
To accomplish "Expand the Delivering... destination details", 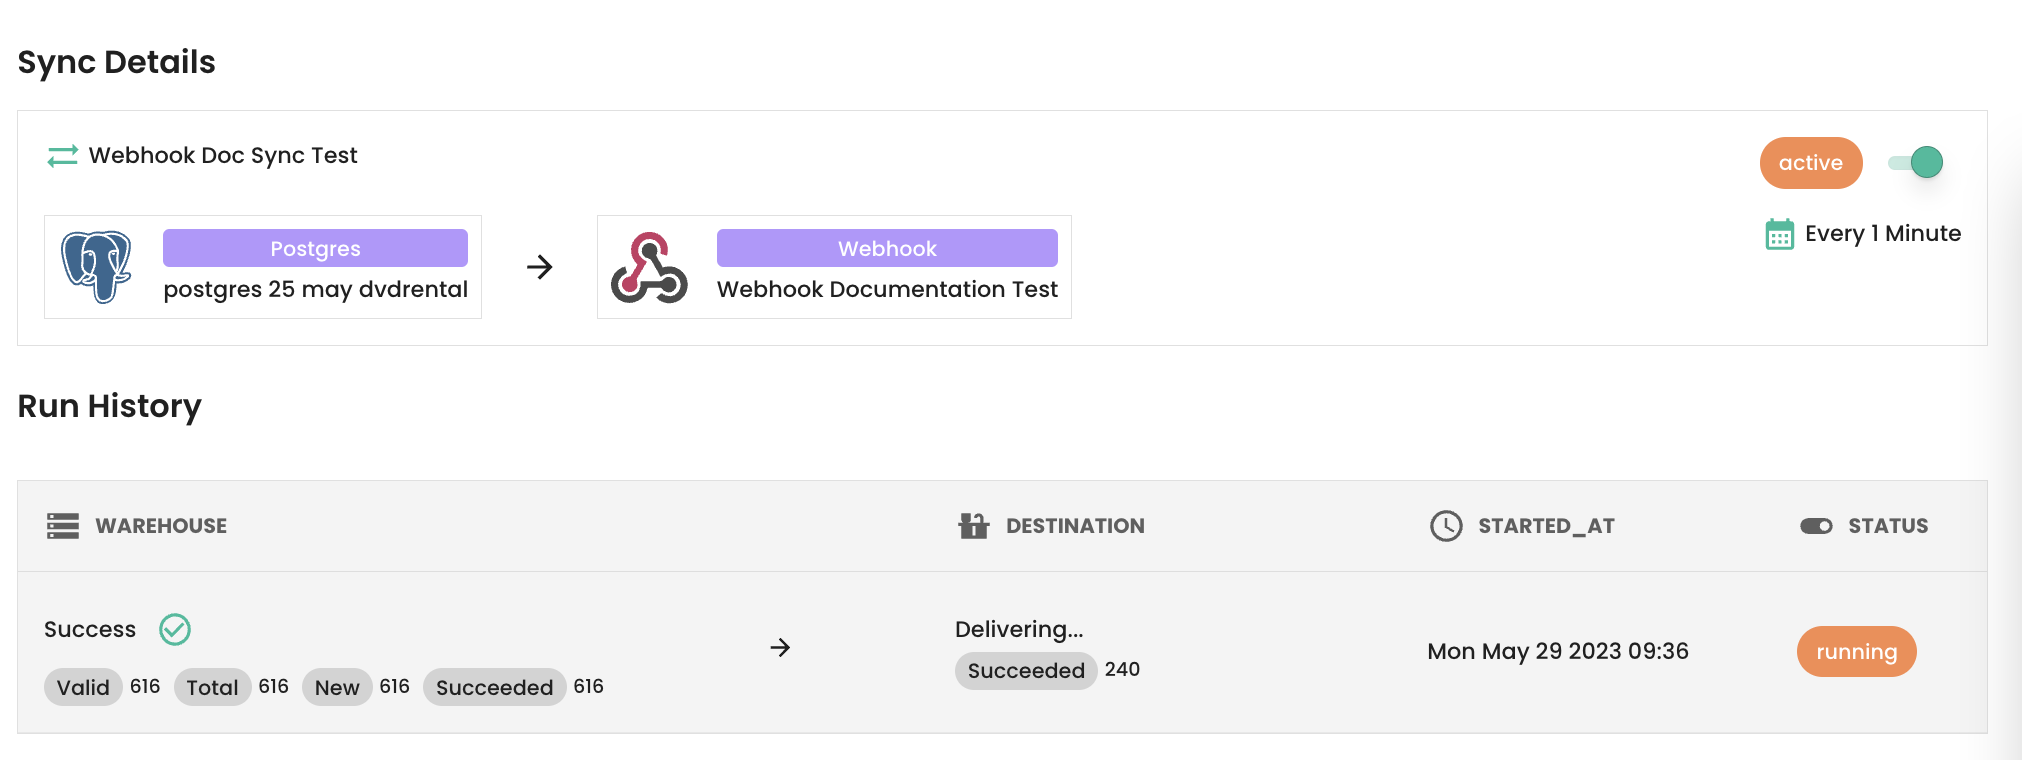I will [x=1018, y=629].
